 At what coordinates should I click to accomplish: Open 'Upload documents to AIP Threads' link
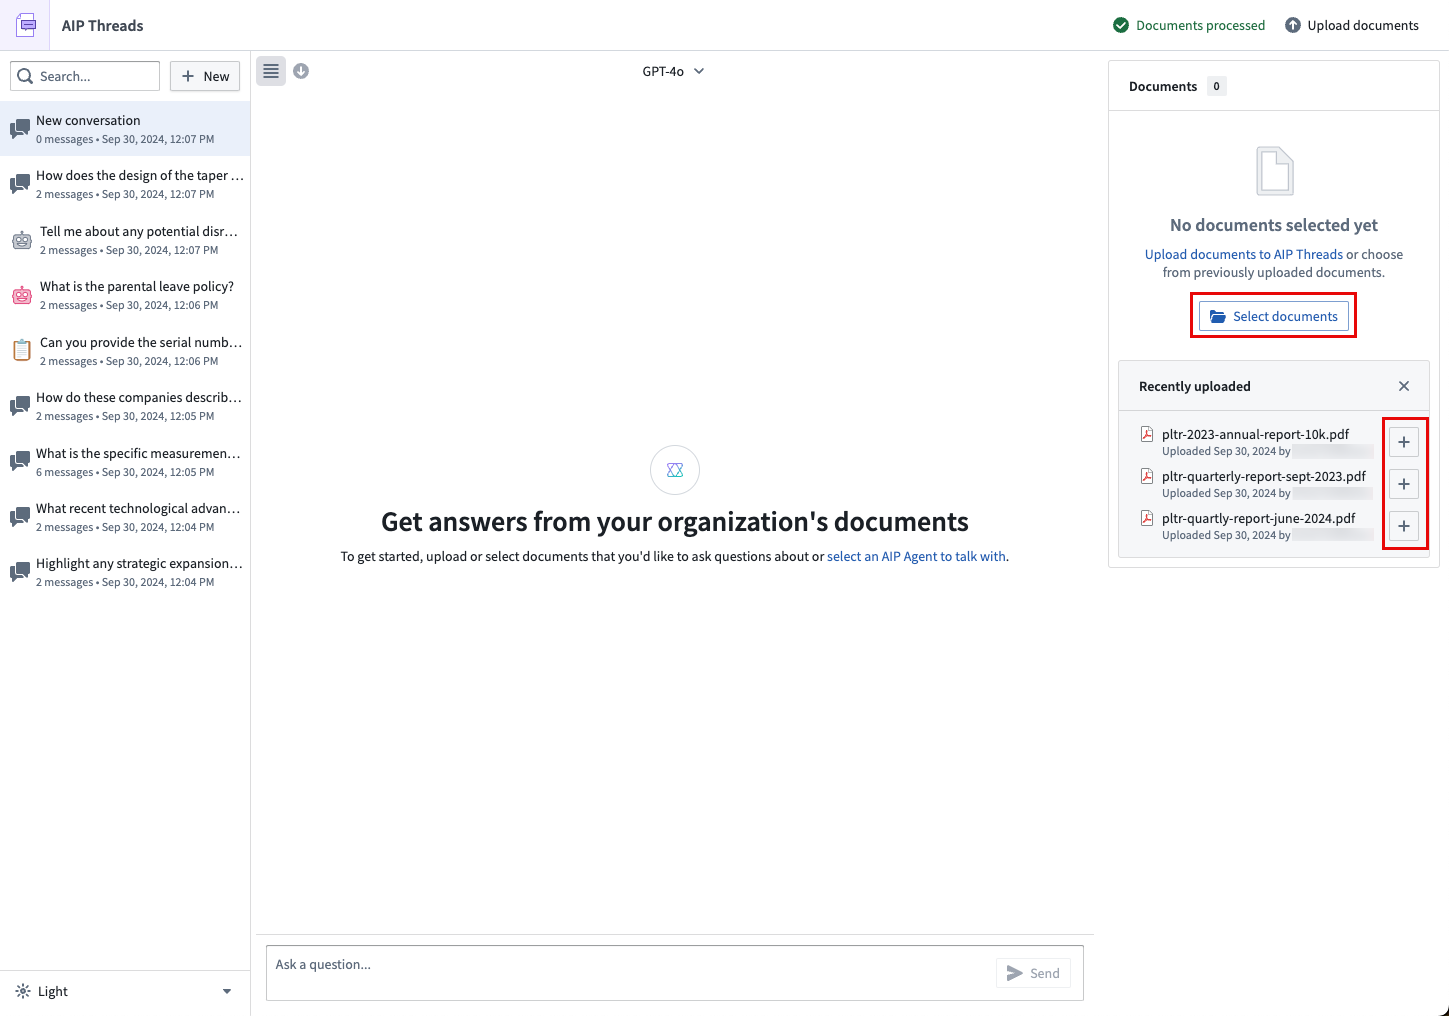pos(1244,254)
